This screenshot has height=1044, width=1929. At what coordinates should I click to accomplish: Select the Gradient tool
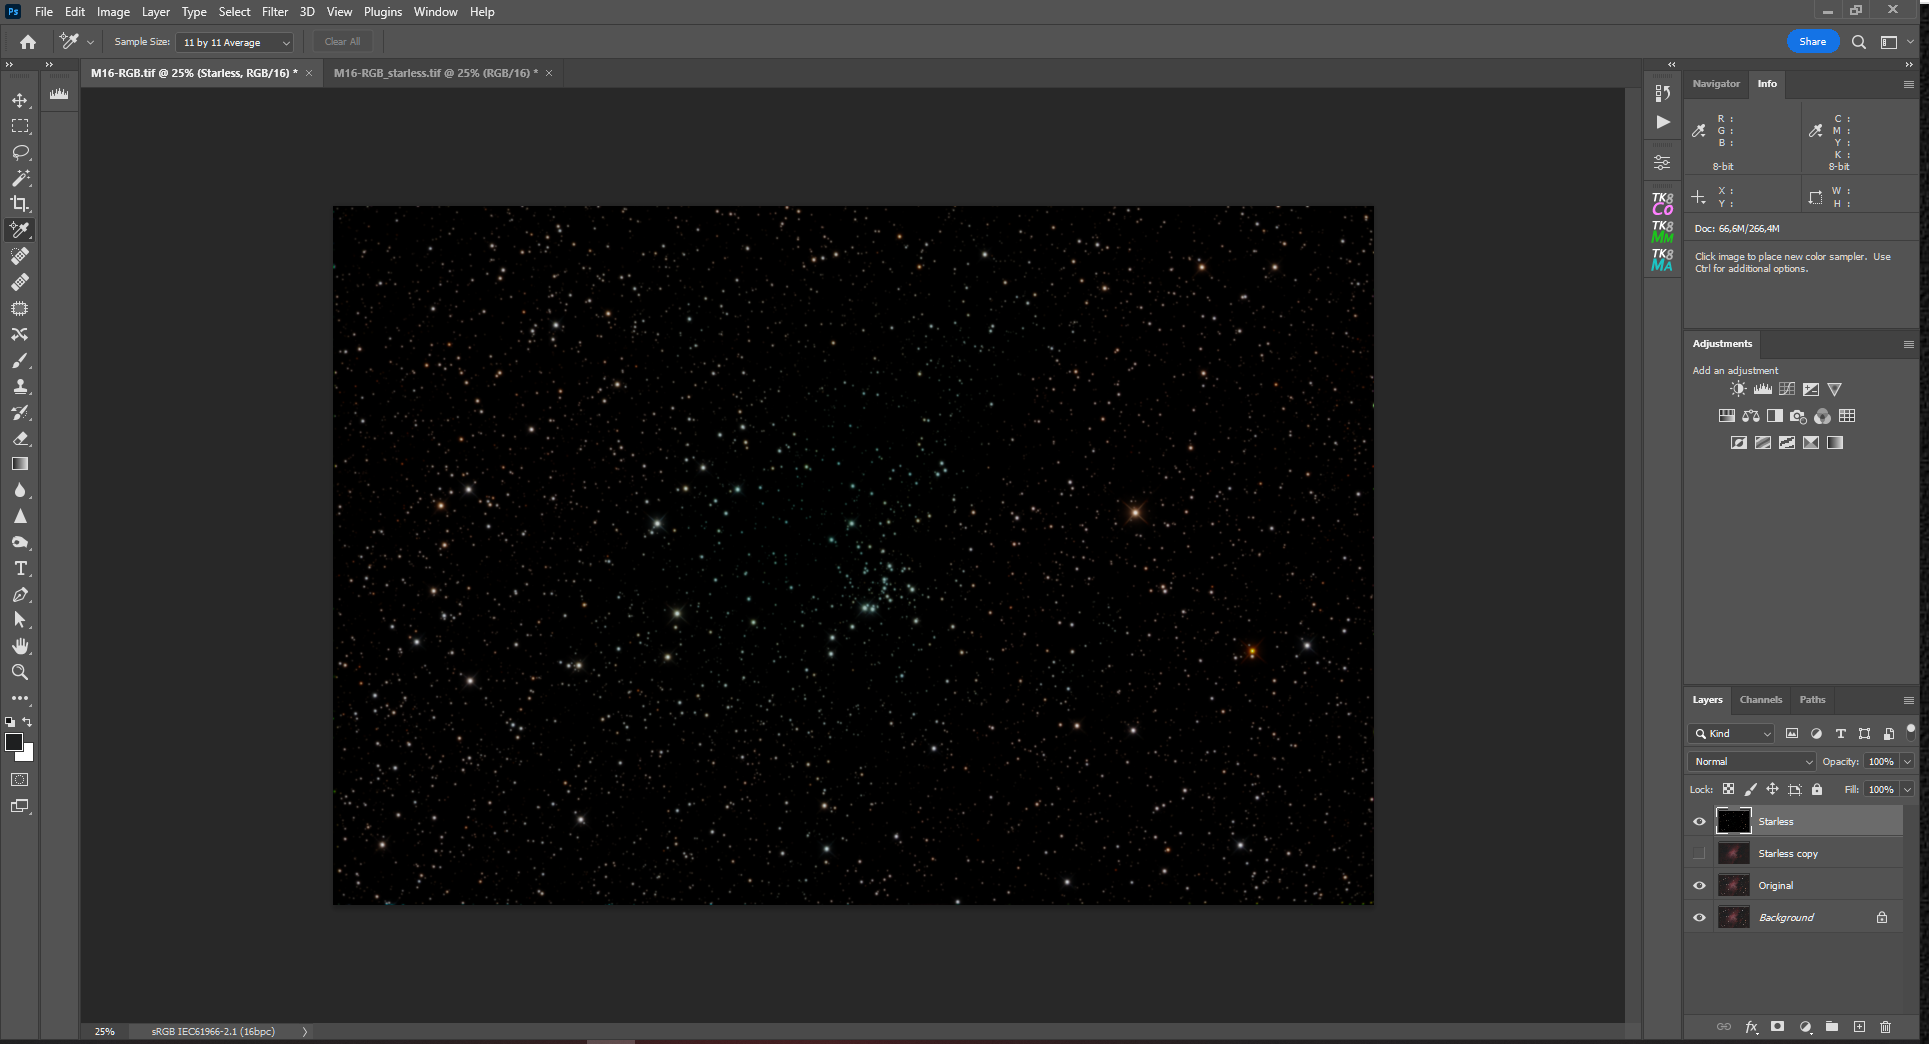point(20,464)
